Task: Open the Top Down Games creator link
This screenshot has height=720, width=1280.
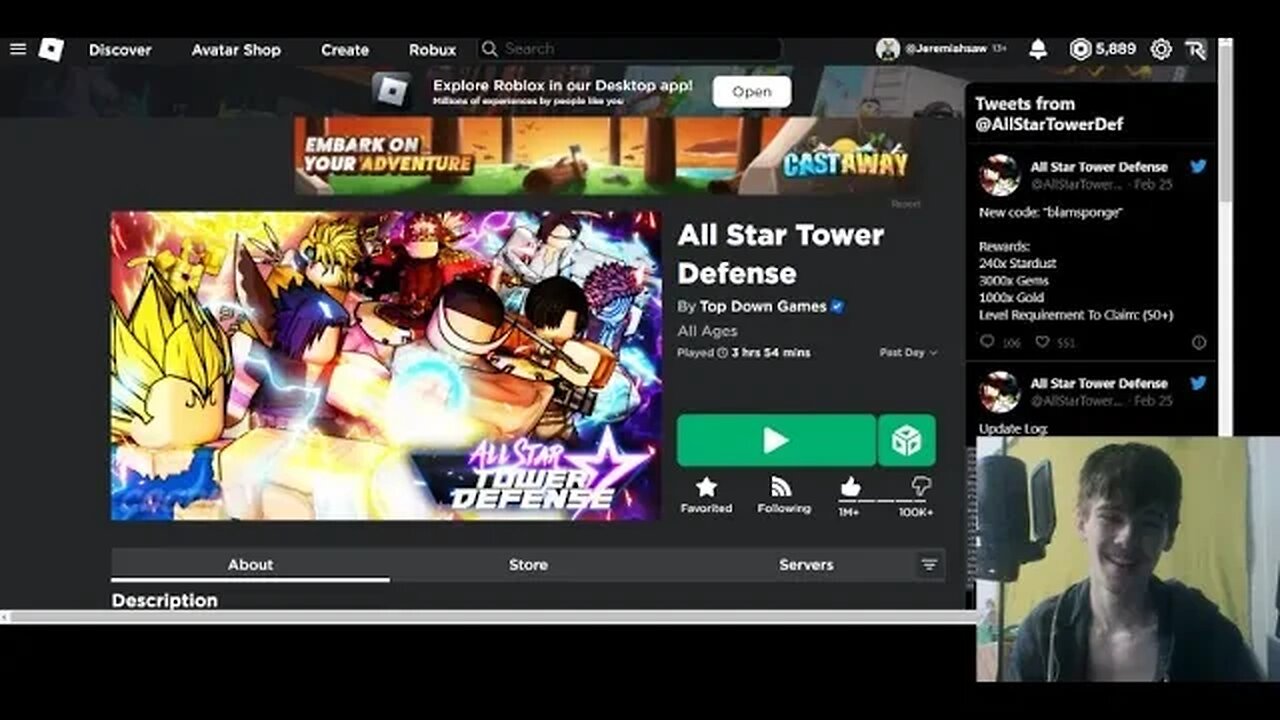Action: coord(763,307)
